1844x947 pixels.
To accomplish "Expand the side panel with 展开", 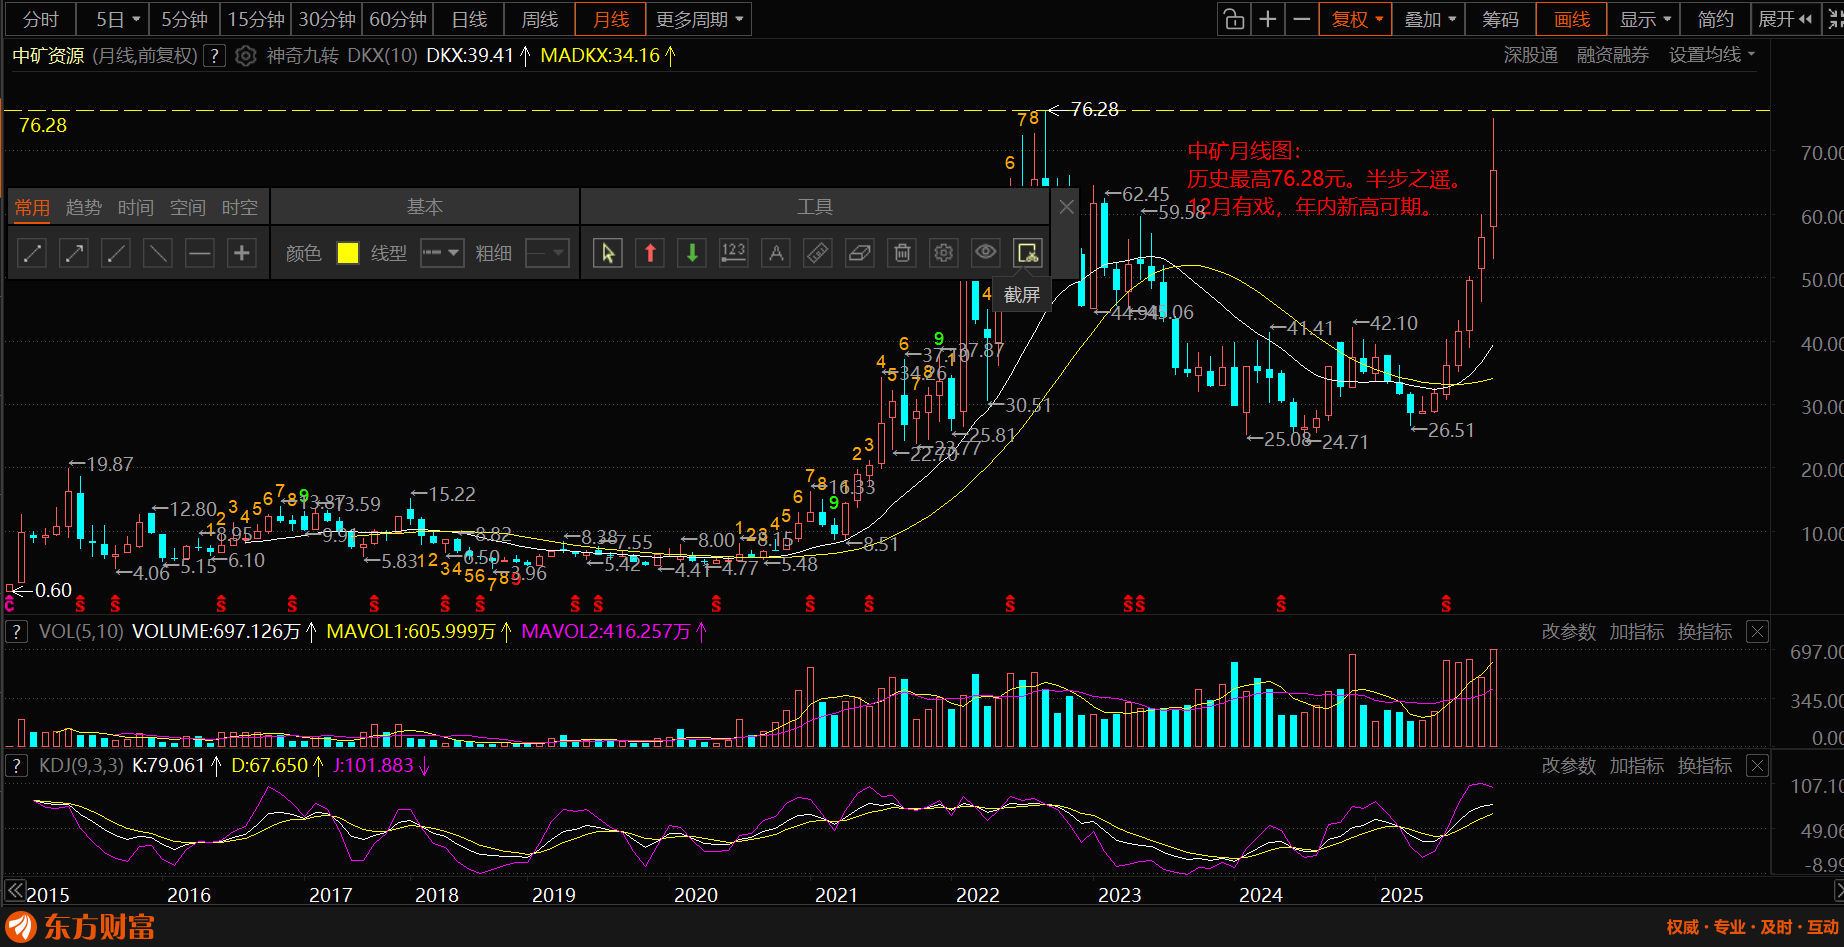I will coord(1785,19).
